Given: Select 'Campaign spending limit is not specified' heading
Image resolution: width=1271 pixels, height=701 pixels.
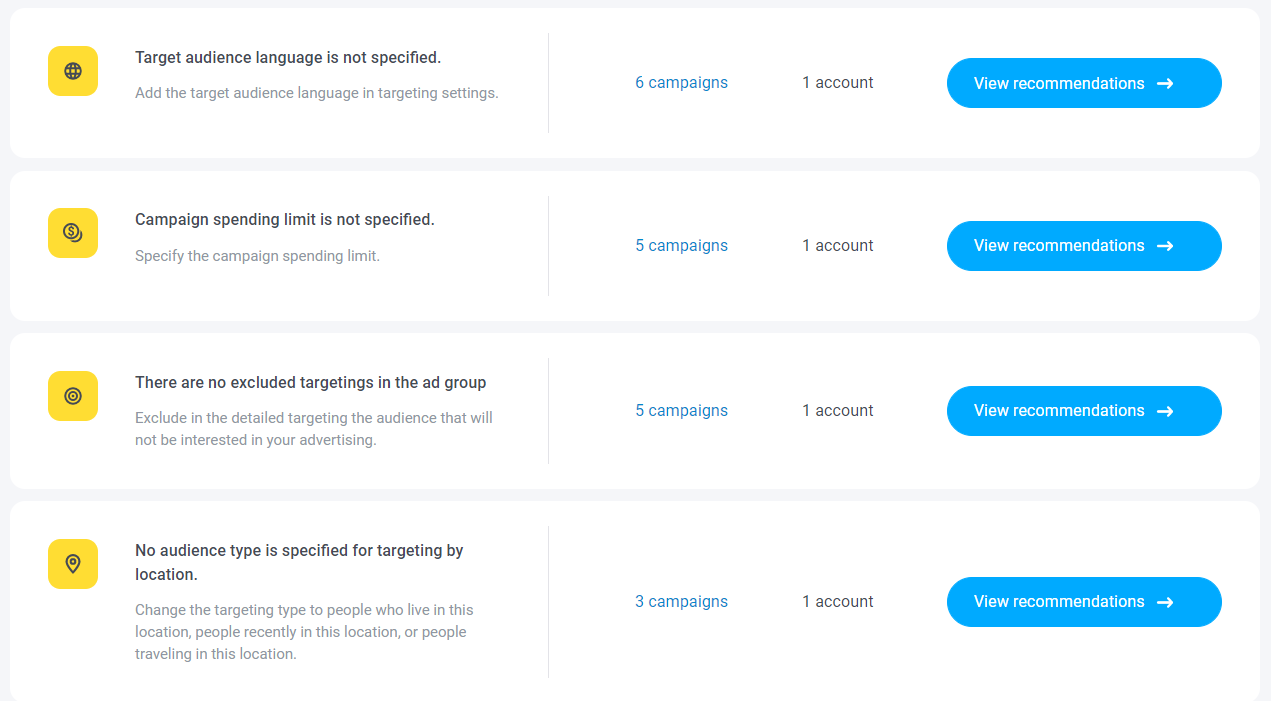Looking at the screenshot, I should (x=285, y=220).
